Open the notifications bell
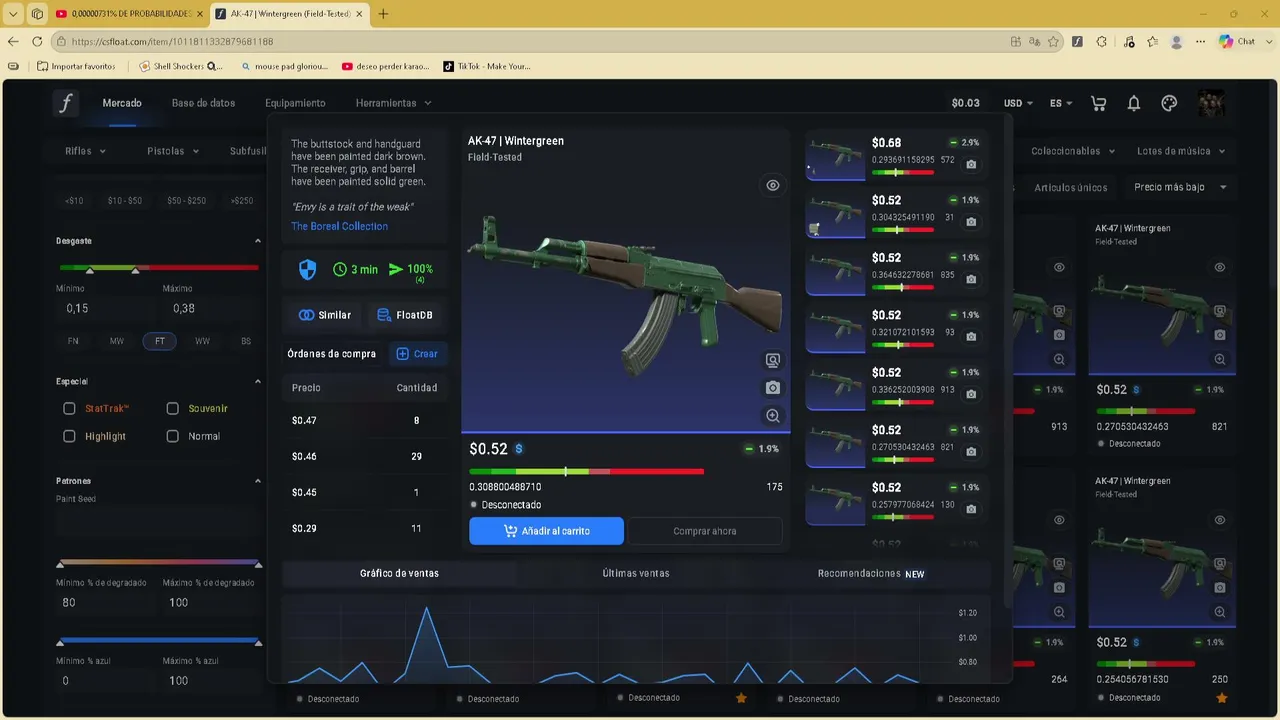 coord(1134,103)
